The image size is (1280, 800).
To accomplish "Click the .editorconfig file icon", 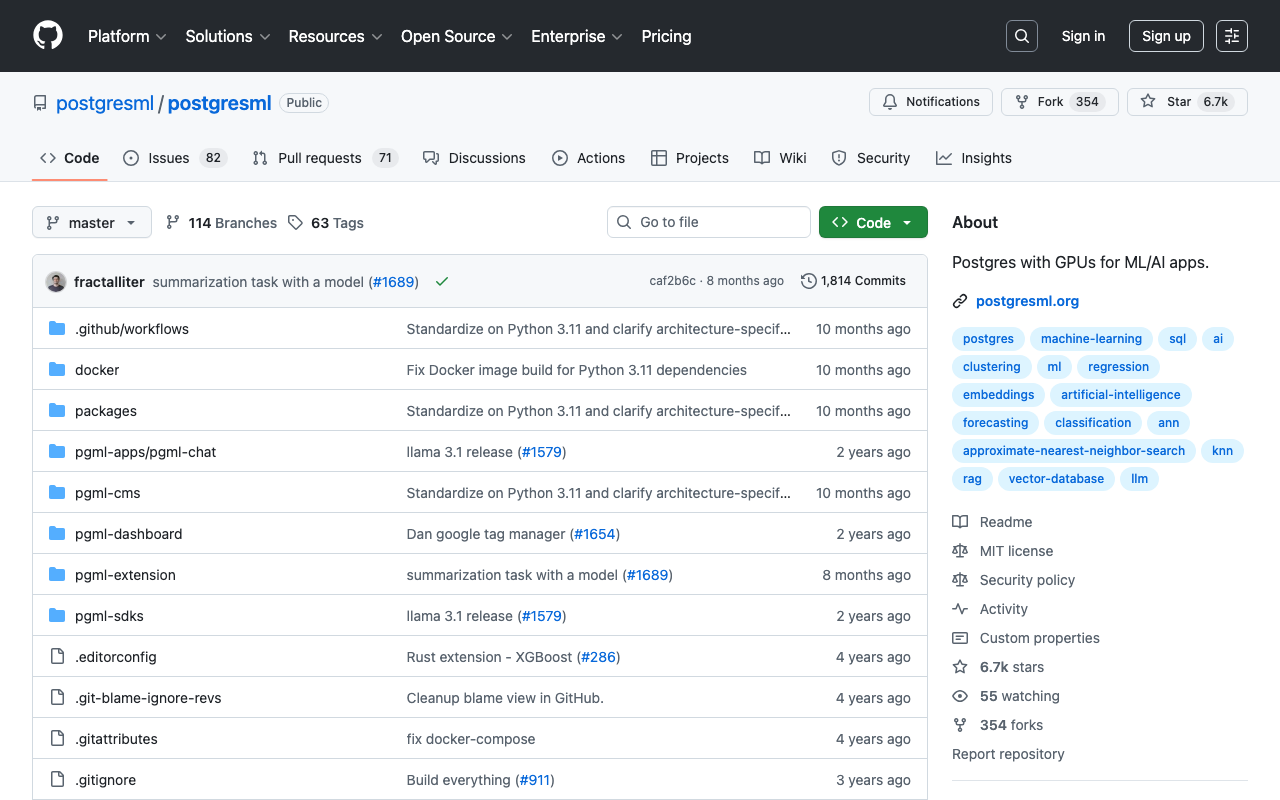I will (57, 657).
